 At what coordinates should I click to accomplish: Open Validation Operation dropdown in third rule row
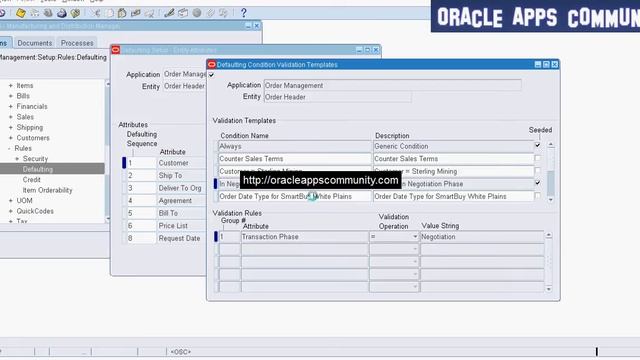click(415, 262)
